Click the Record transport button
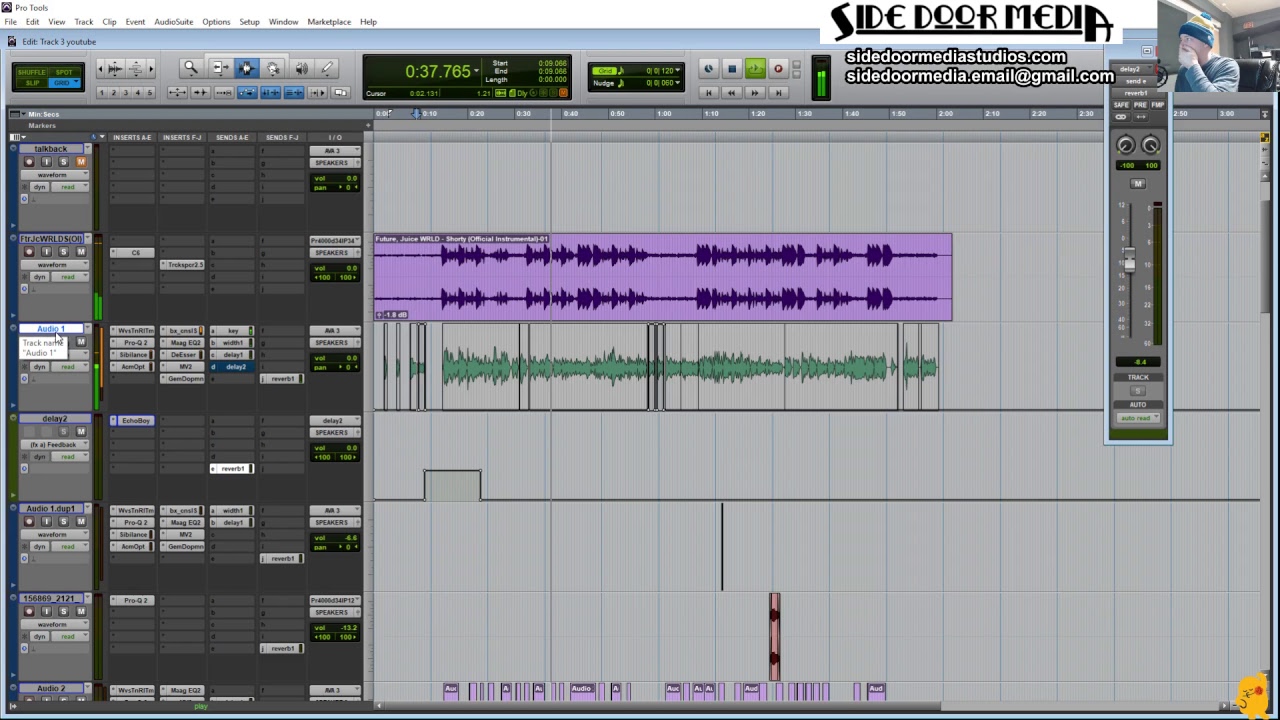1280x720 pixels. 778,69
